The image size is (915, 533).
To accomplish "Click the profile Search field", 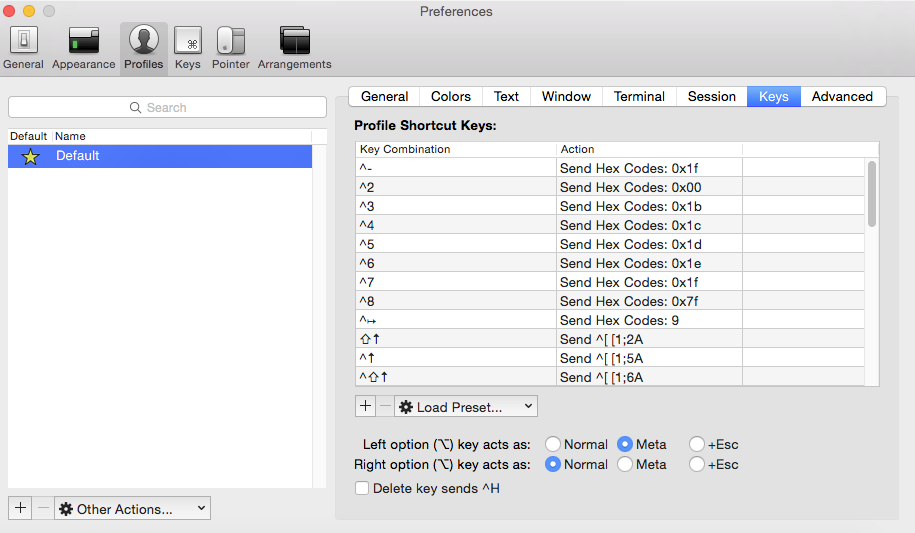I will (x=167, y=107).
